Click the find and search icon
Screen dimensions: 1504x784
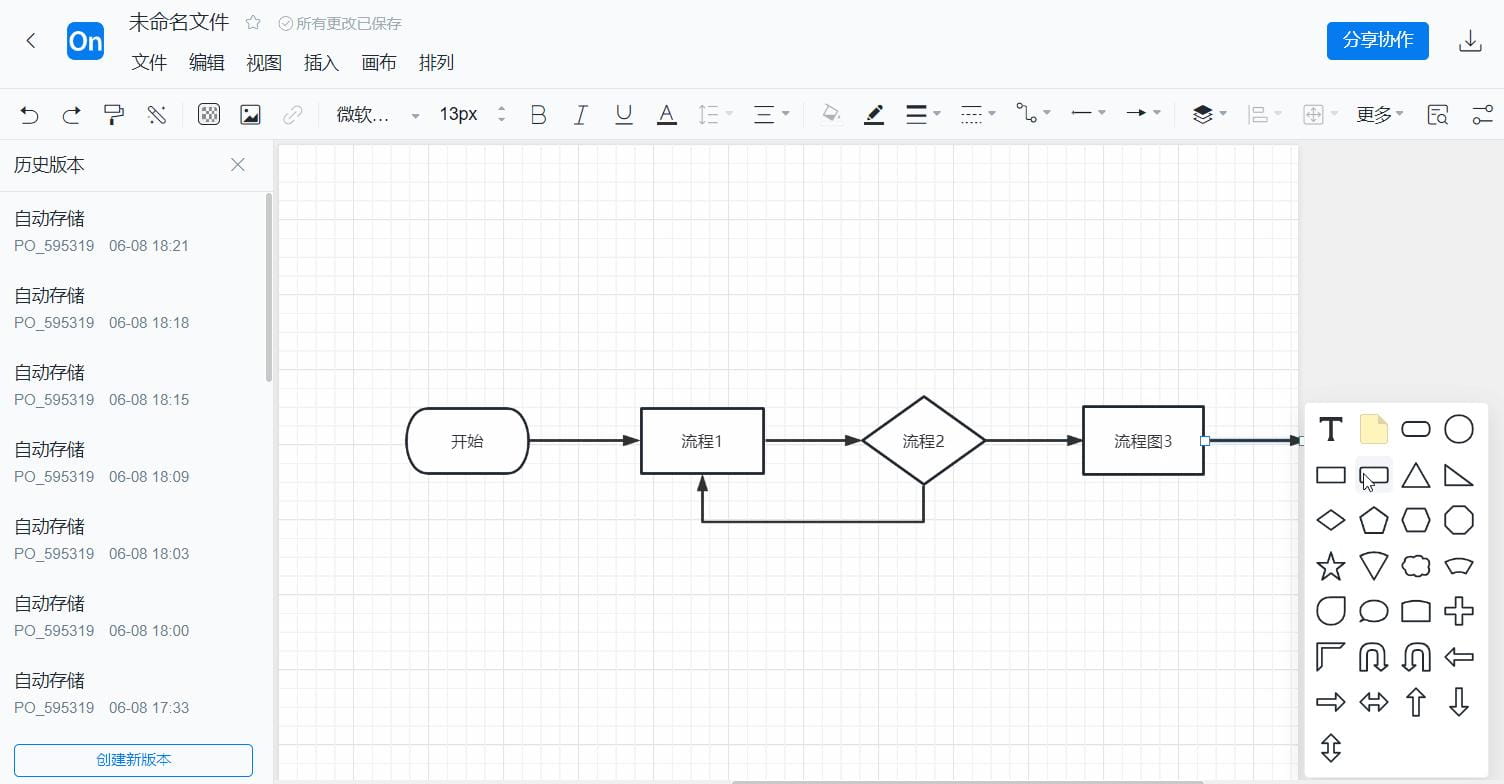coord(1437,114)
